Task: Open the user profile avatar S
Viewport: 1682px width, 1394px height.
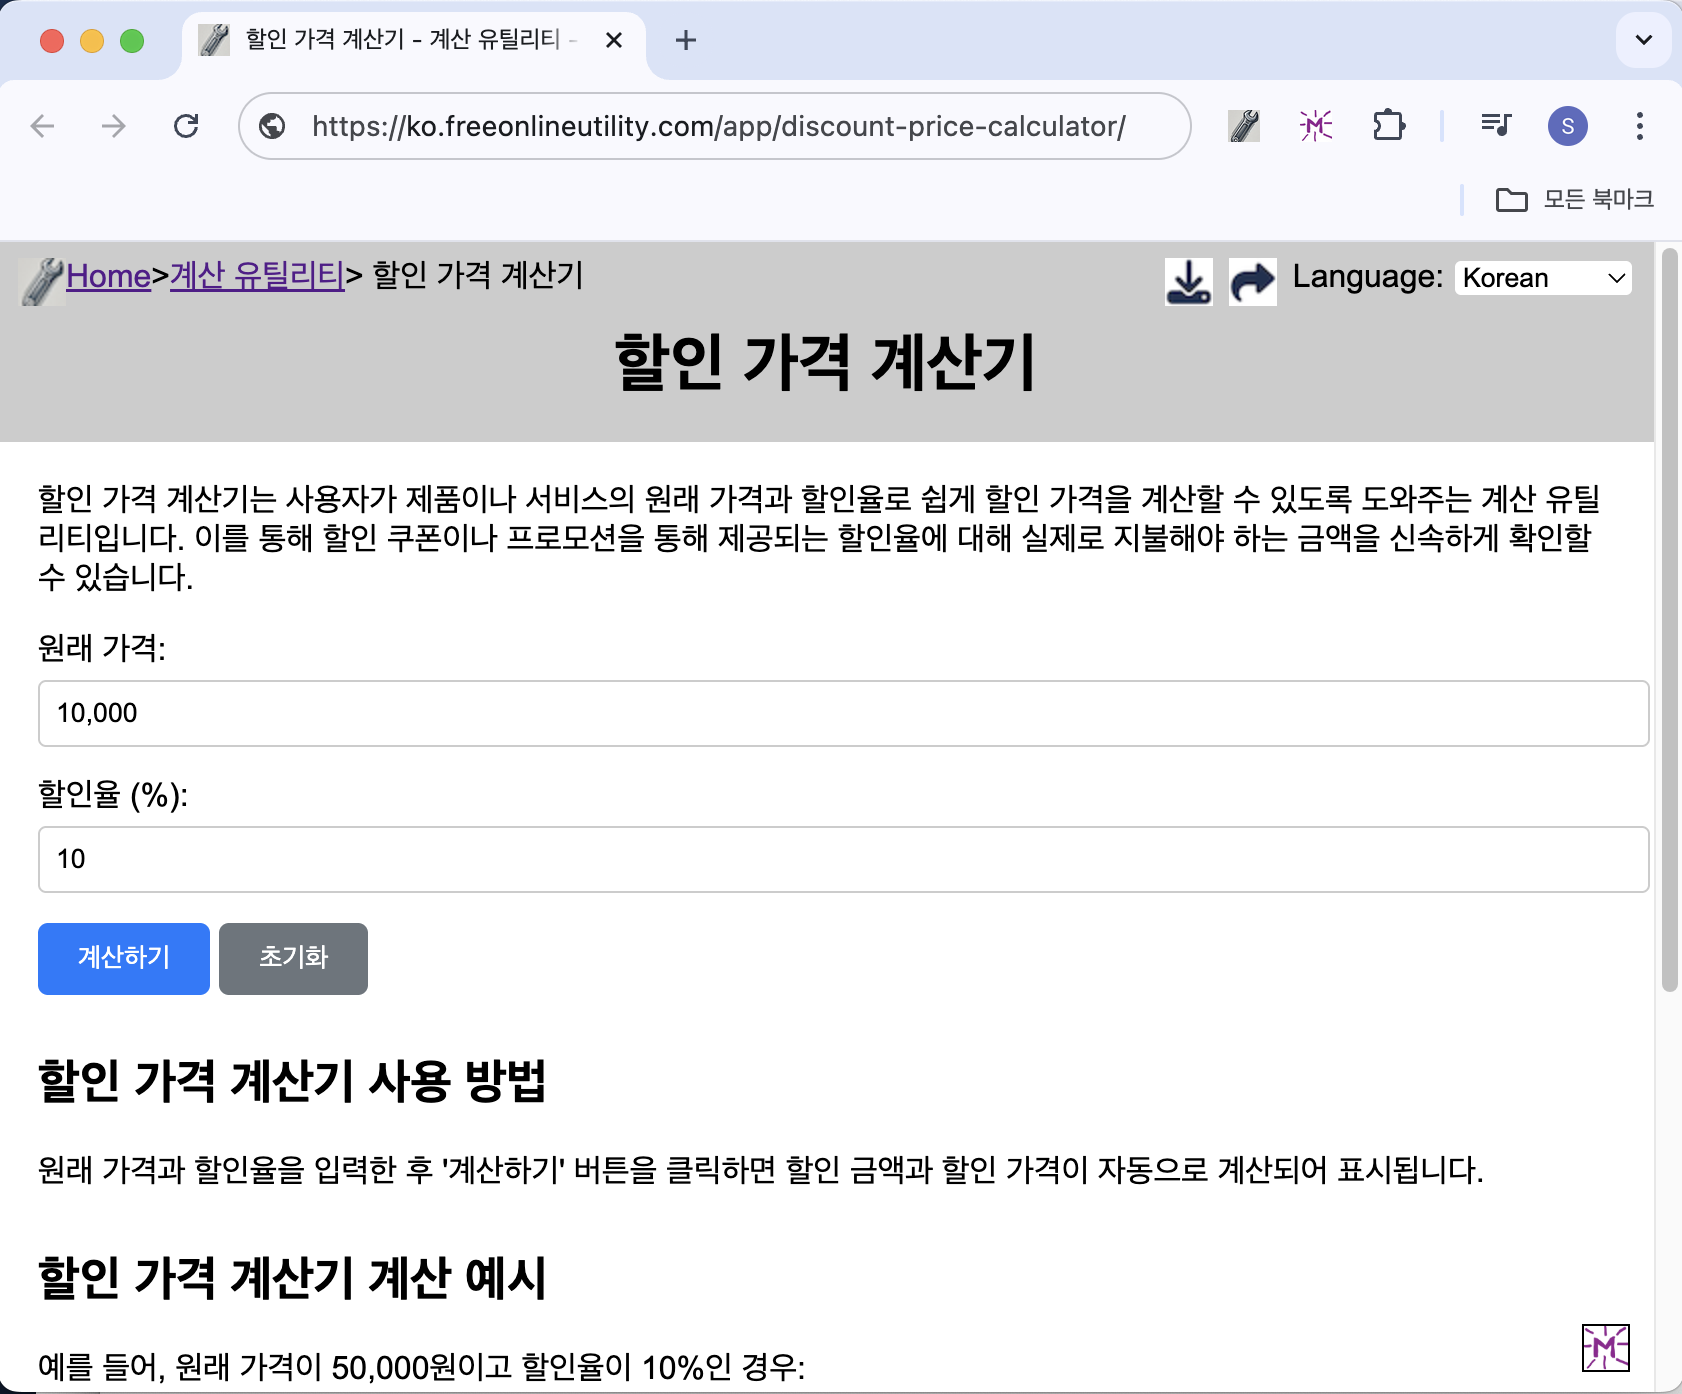Action: click(1567, 126)
